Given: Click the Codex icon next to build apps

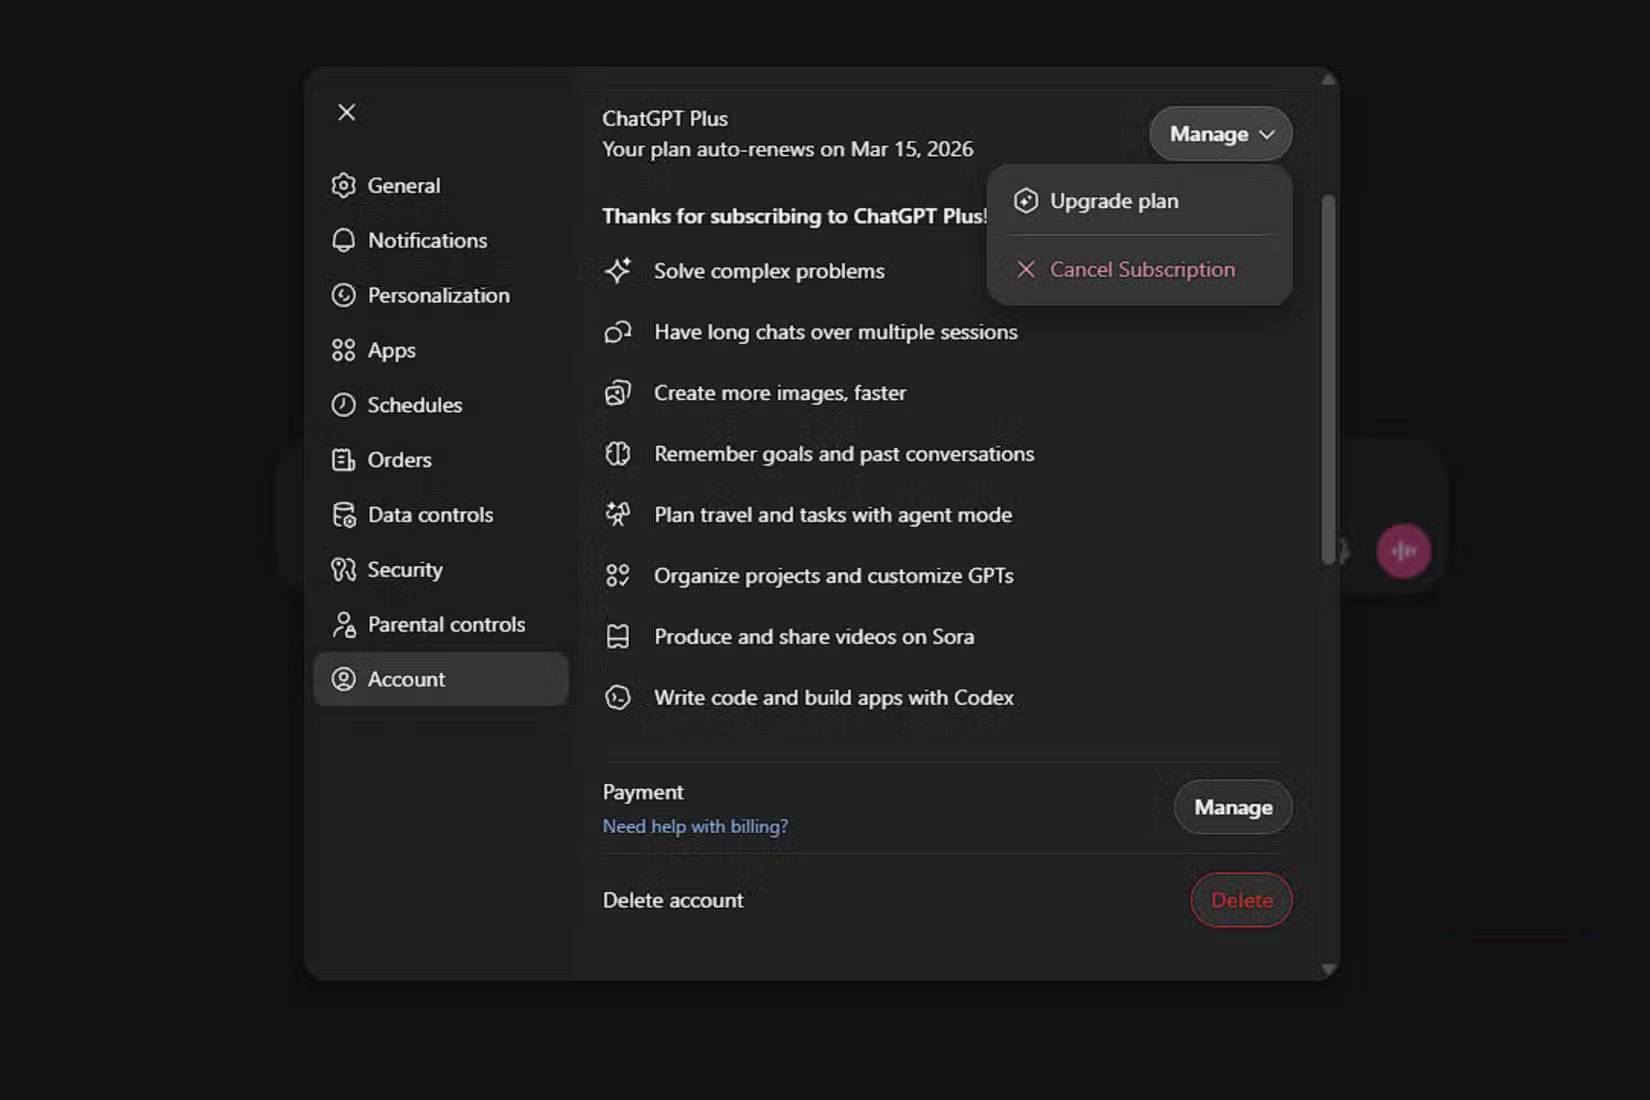Looking at the screenshot, I should (x=618, y=697).
